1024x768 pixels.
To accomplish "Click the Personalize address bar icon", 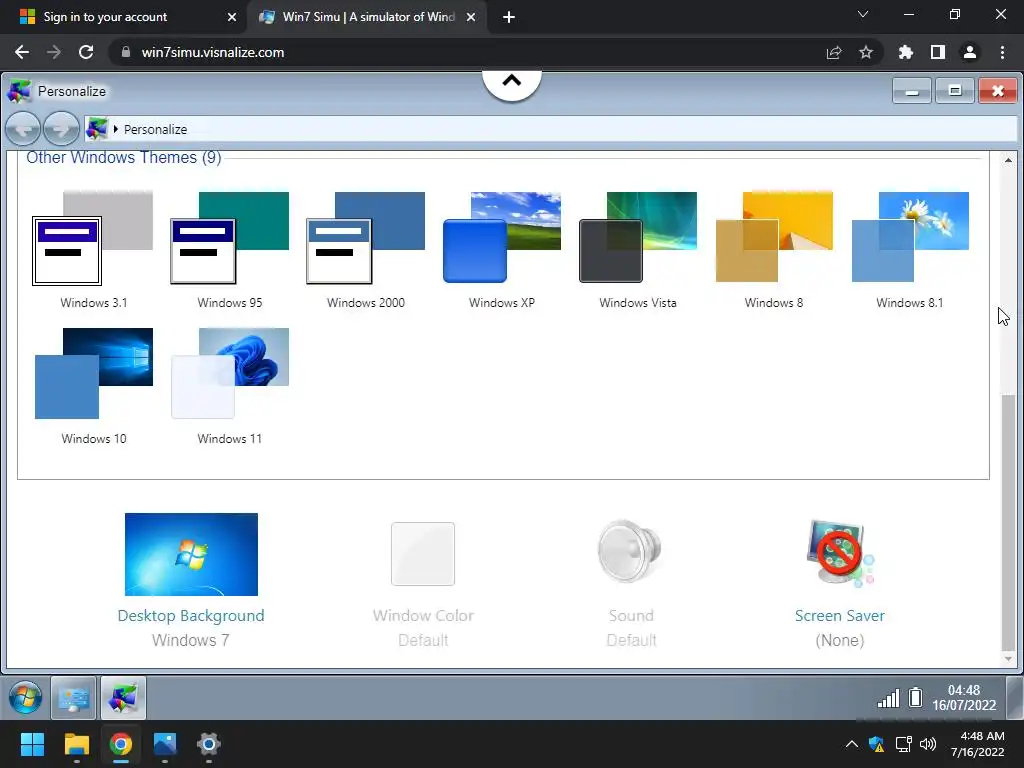I will pos(97,129).
